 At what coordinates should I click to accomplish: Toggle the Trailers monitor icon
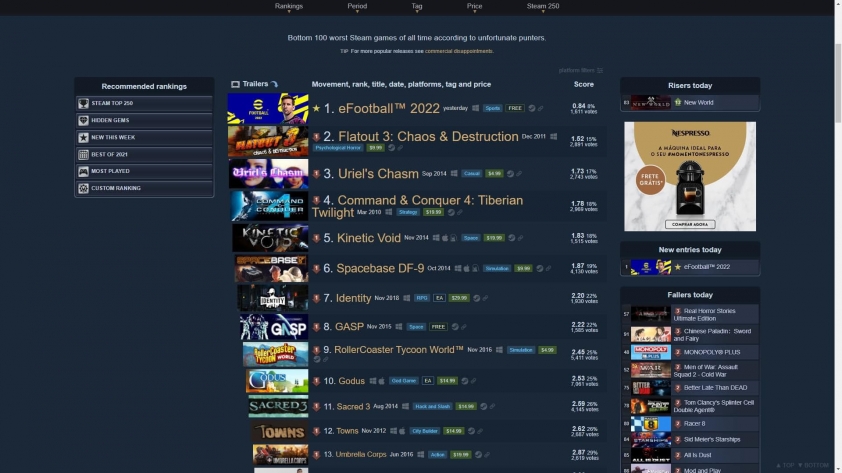click(235, 84)
